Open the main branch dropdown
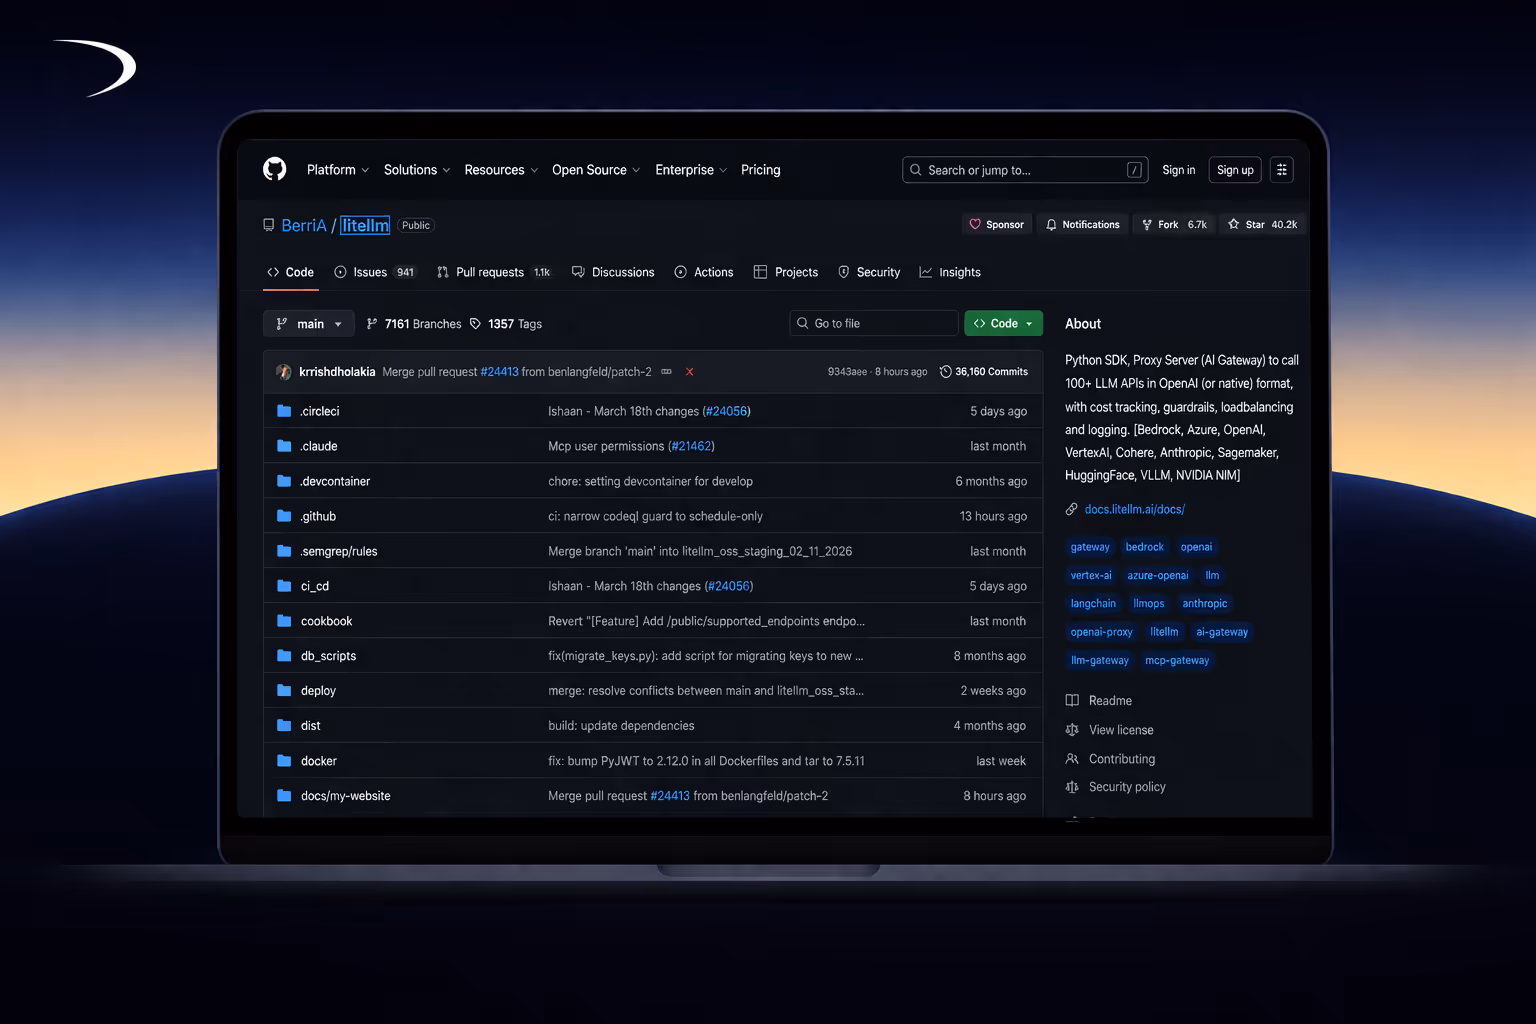Image resolution: width=1536 pixels, height=1024 pixels. click(x=308, y=323)
